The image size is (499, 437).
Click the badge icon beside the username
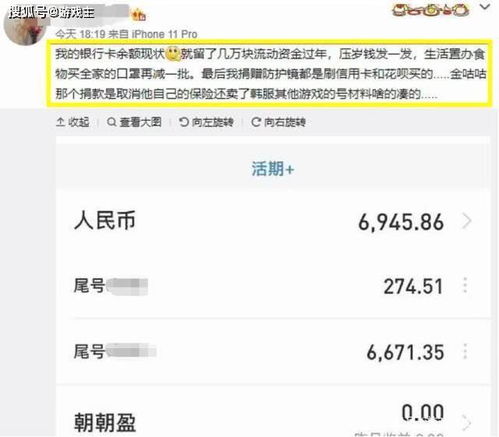pyautogui.click(x=139, y=15)
